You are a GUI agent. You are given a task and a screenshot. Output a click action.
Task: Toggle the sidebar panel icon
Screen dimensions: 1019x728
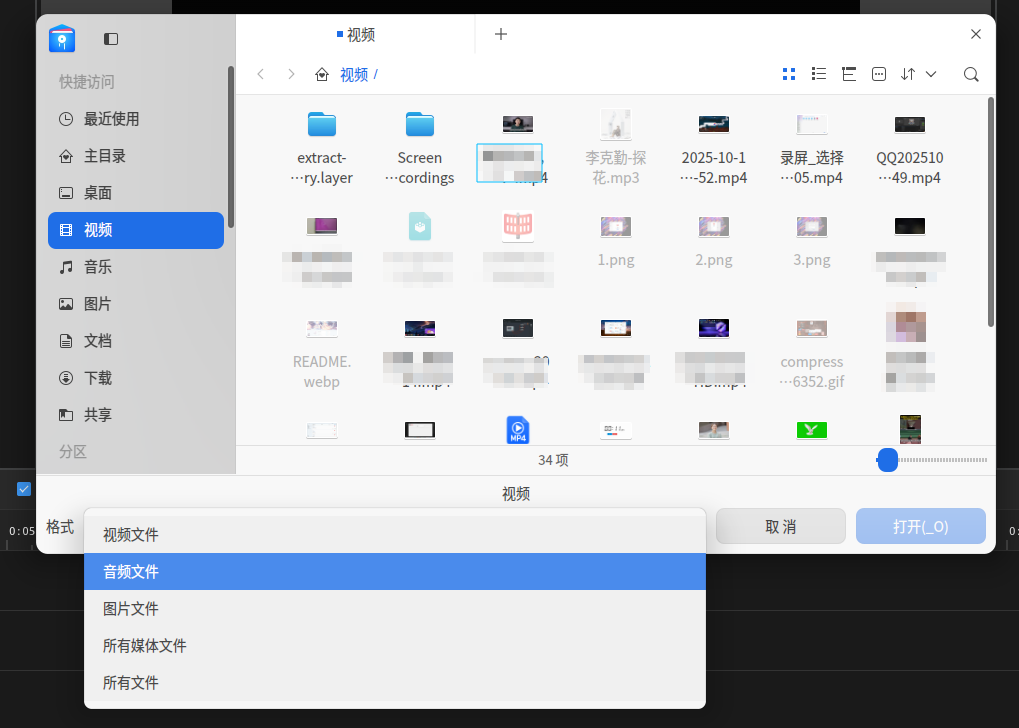(x=111, y=39)
